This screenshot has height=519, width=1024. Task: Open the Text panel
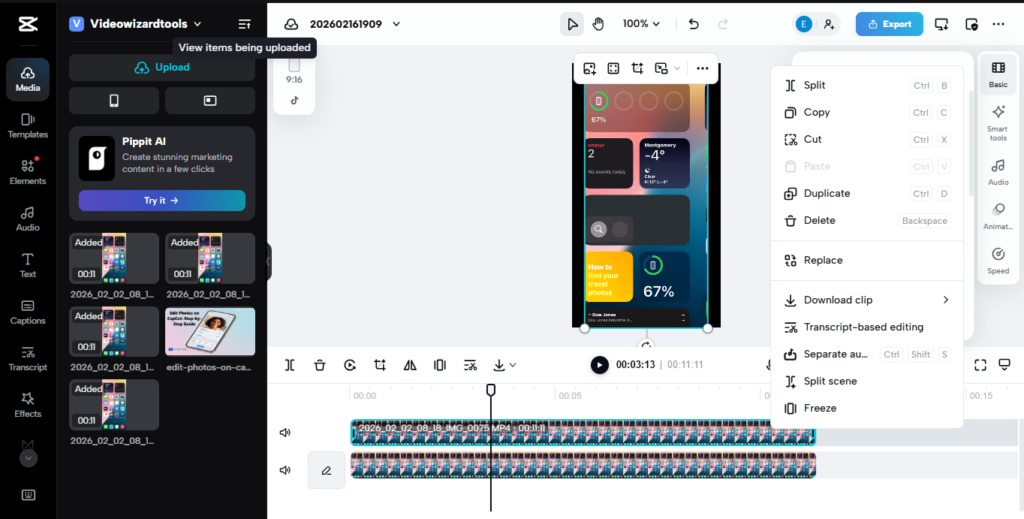pos(27,266)
